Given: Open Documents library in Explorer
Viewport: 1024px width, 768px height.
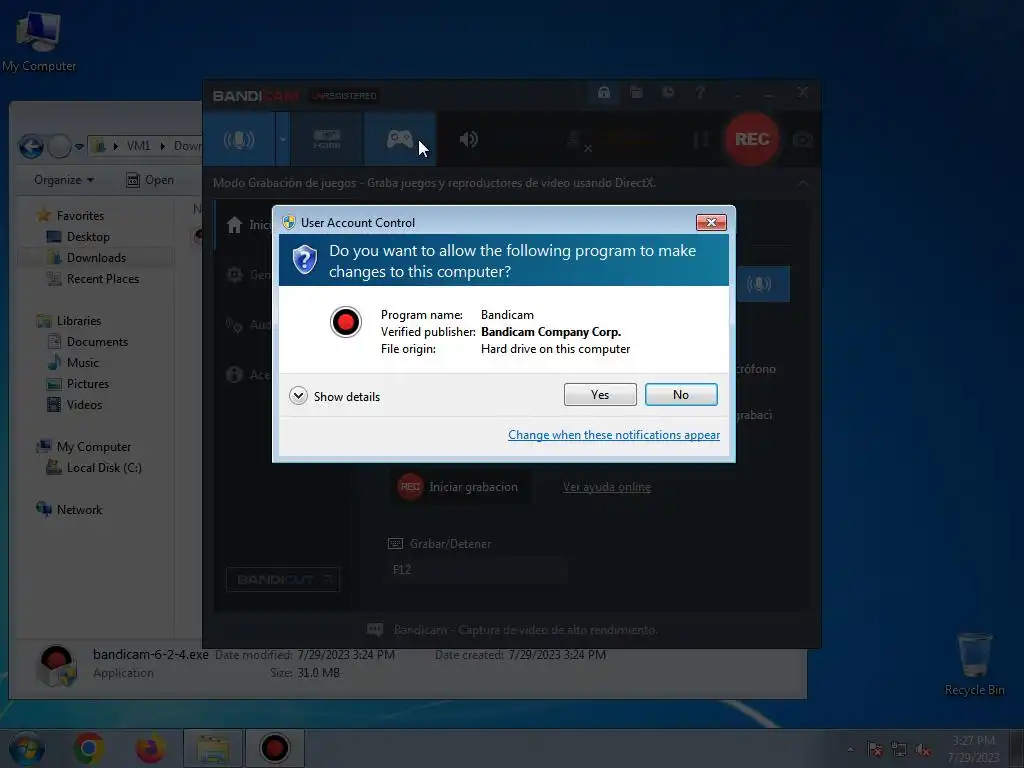Looking at the screenshot, I should tap(88, 342).
